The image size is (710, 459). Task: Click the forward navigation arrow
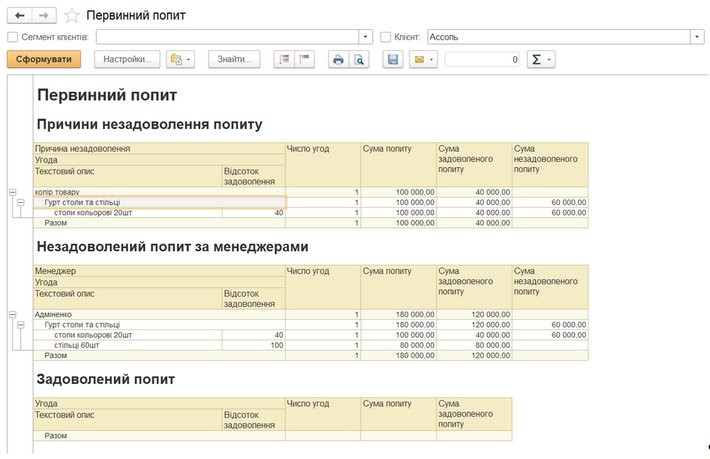pyautogui.click(x=44, y=16)
